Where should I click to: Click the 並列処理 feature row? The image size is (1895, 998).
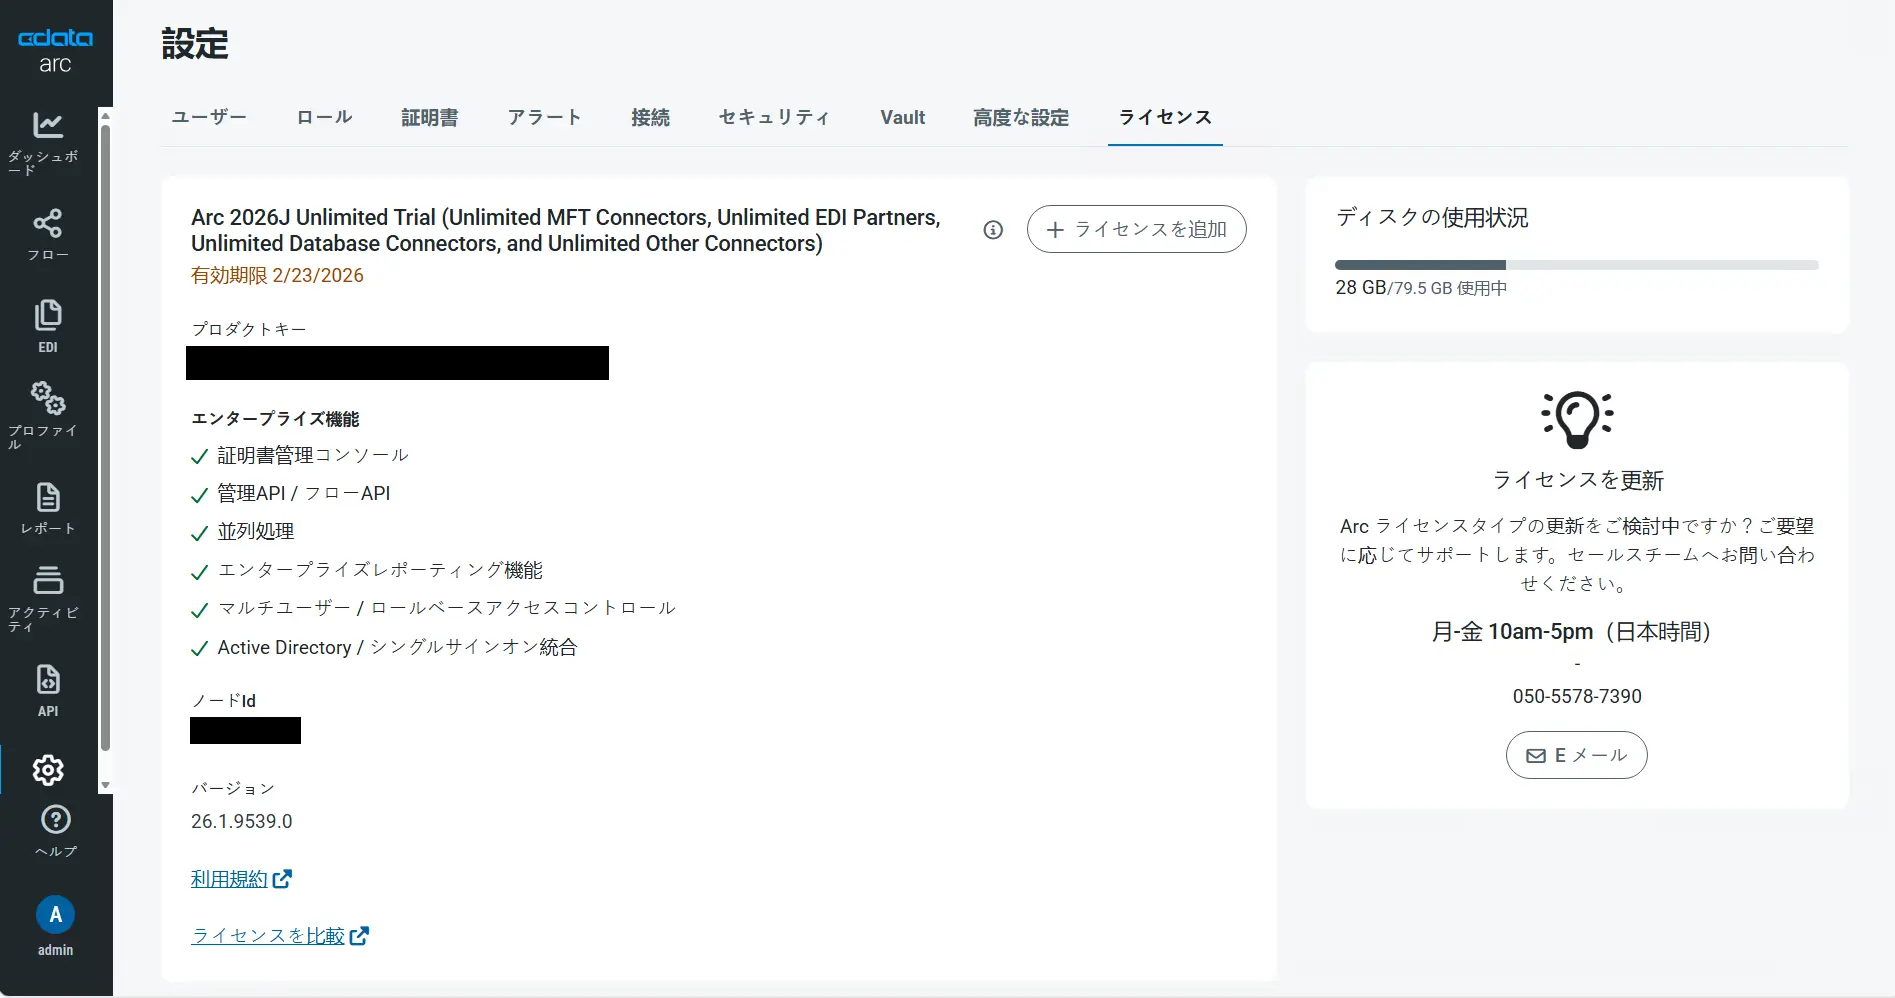coord(243,532)
